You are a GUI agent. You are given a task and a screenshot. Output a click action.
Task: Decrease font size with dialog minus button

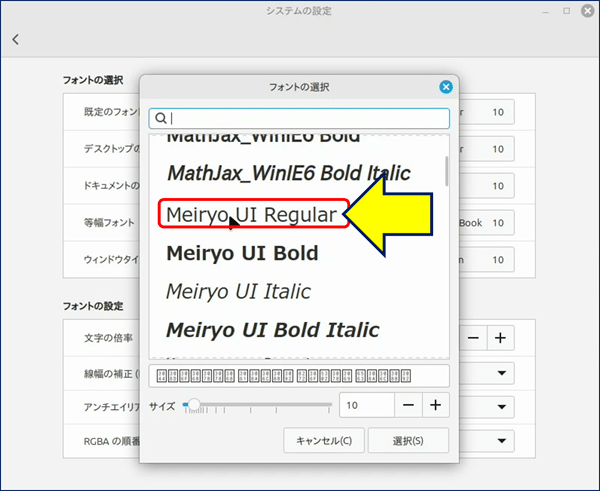[x=408, y=405]
